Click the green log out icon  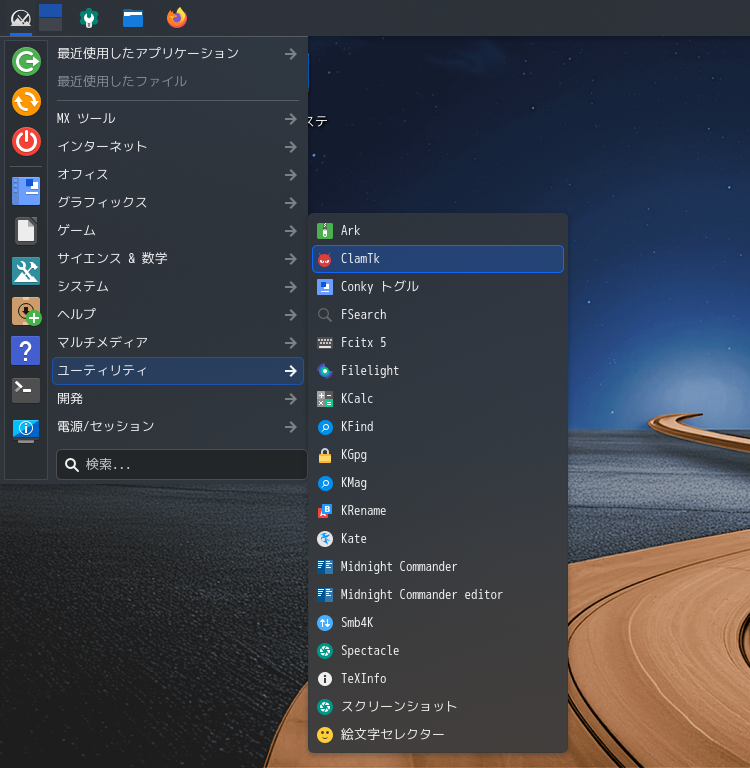coord(26,61)
